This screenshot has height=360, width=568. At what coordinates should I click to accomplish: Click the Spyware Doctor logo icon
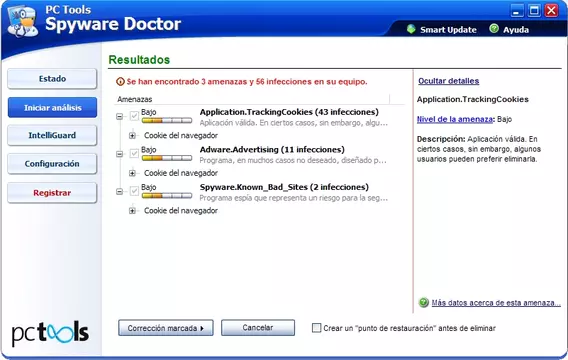pos(23,22)
